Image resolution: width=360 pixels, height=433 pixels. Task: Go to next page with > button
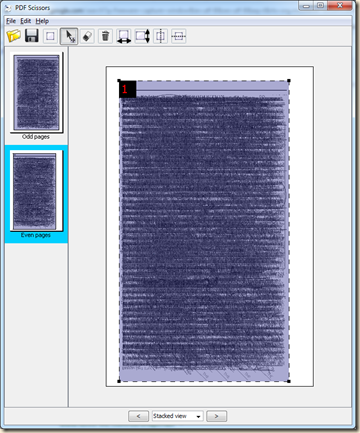click(216, 416)
